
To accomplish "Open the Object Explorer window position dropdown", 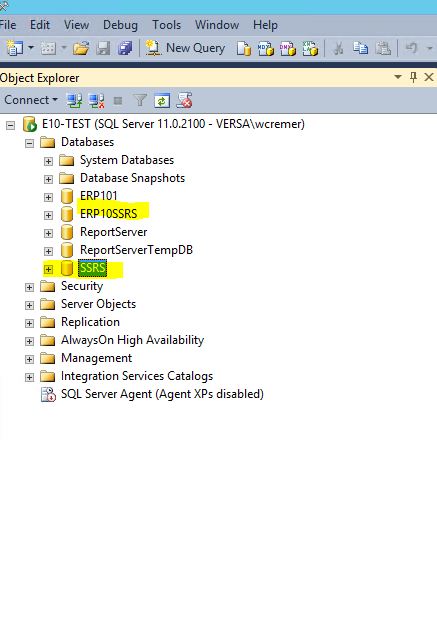I will [x=398, y=77].
